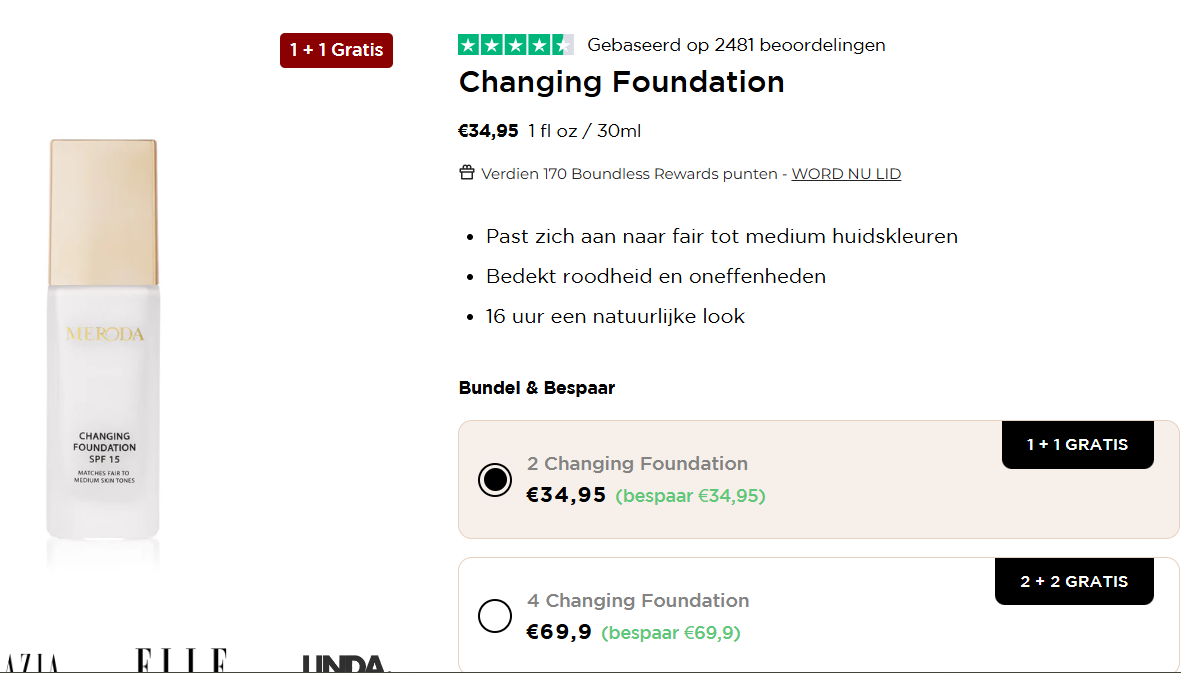Click the bespaar €69,9 savings text
The width and height of the screenshot is (1181, 673).
pos(671,633)
